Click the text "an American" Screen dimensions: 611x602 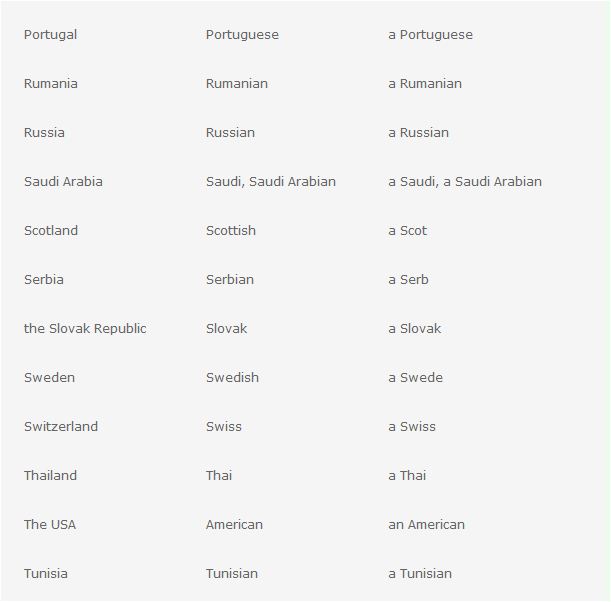pos(426,525)
